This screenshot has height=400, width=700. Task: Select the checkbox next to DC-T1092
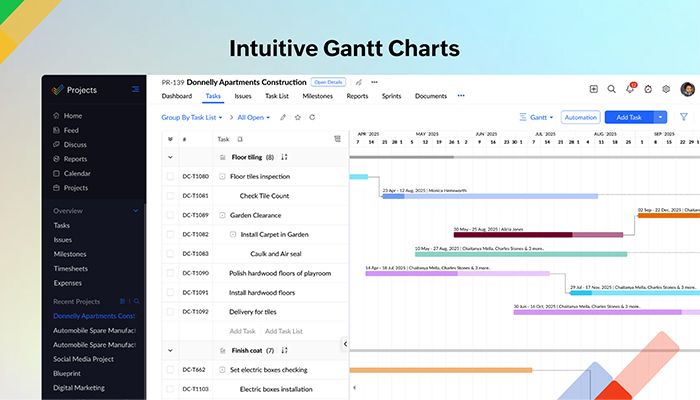[x=170, y=312]
